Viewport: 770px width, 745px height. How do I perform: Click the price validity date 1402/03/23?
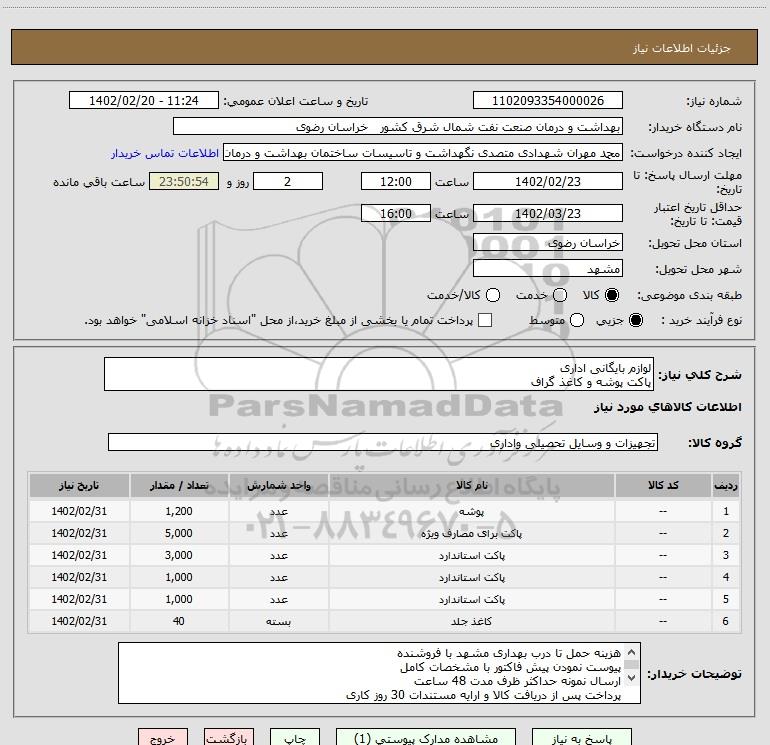pos(548,213)
